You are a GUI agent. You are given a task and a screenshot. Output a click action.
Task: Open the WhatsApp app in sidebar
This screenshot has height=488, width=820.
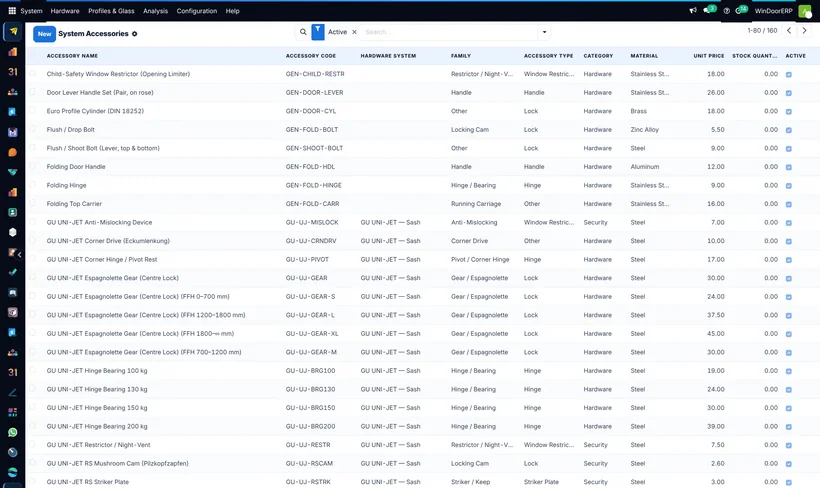13,432
